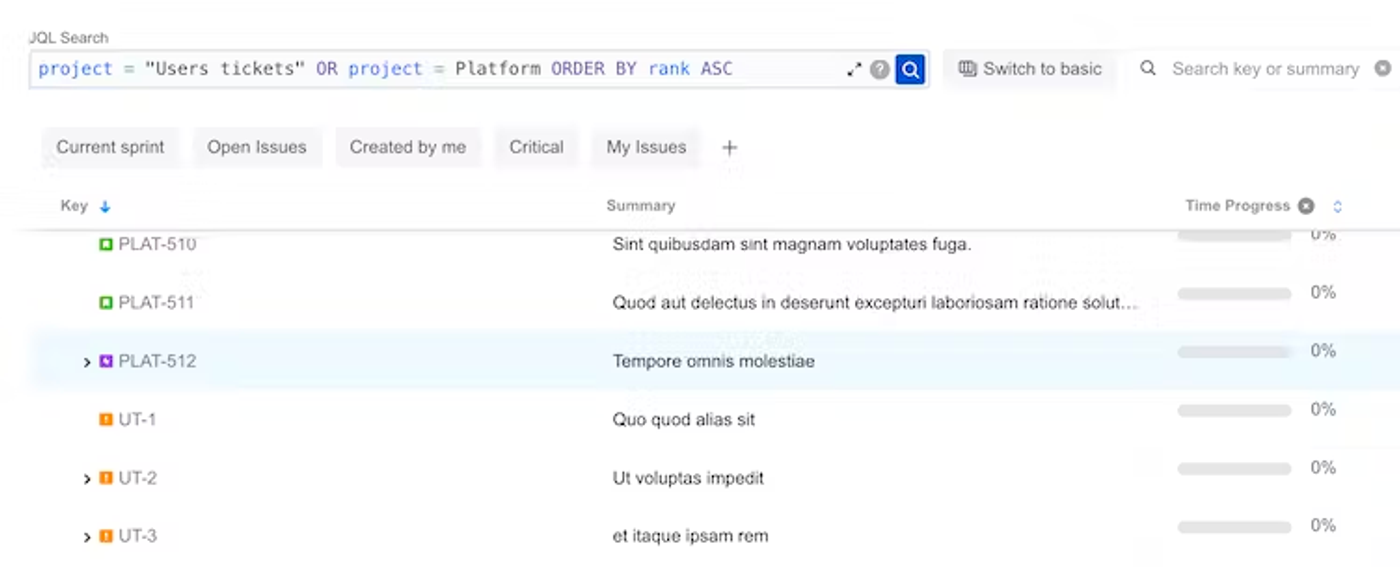Click the blue JQL search magnifier button
Viewport: 1400px width, 568px height.
(910, 69)
